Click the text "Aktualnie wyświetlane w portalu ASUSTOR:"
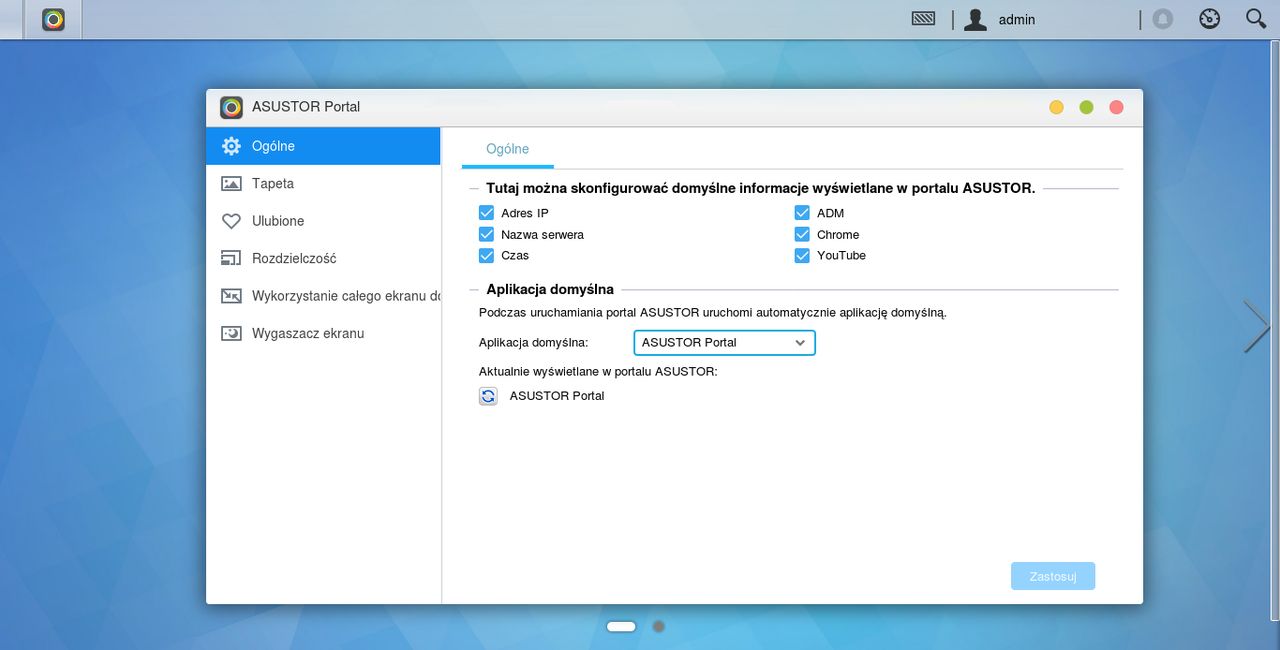Screen dimensions: 1280x650 pos(598,371)
